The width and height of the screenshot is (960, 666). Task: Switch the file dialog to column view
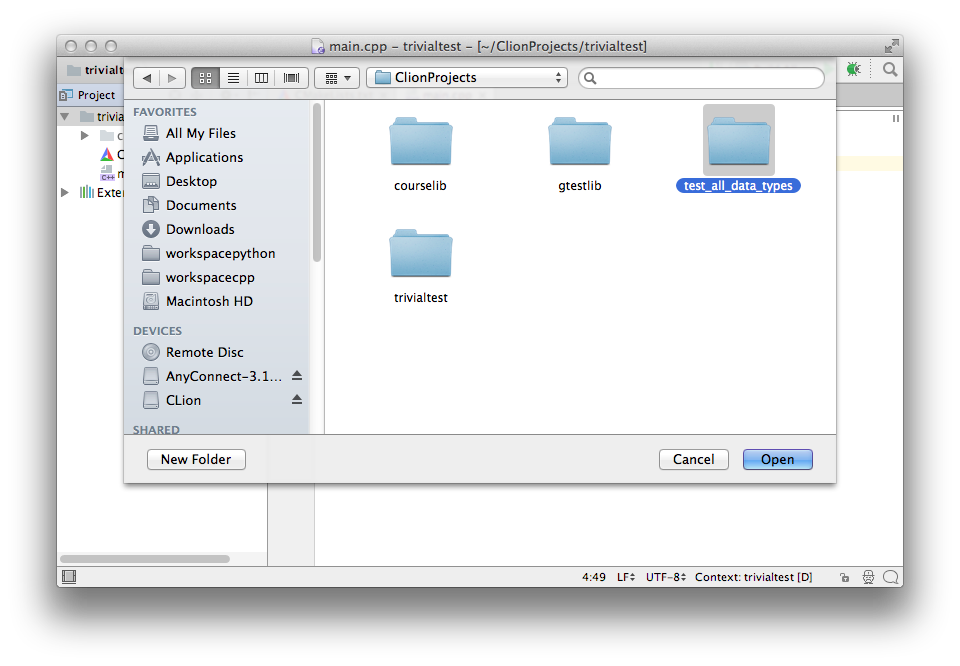[261, 77]
